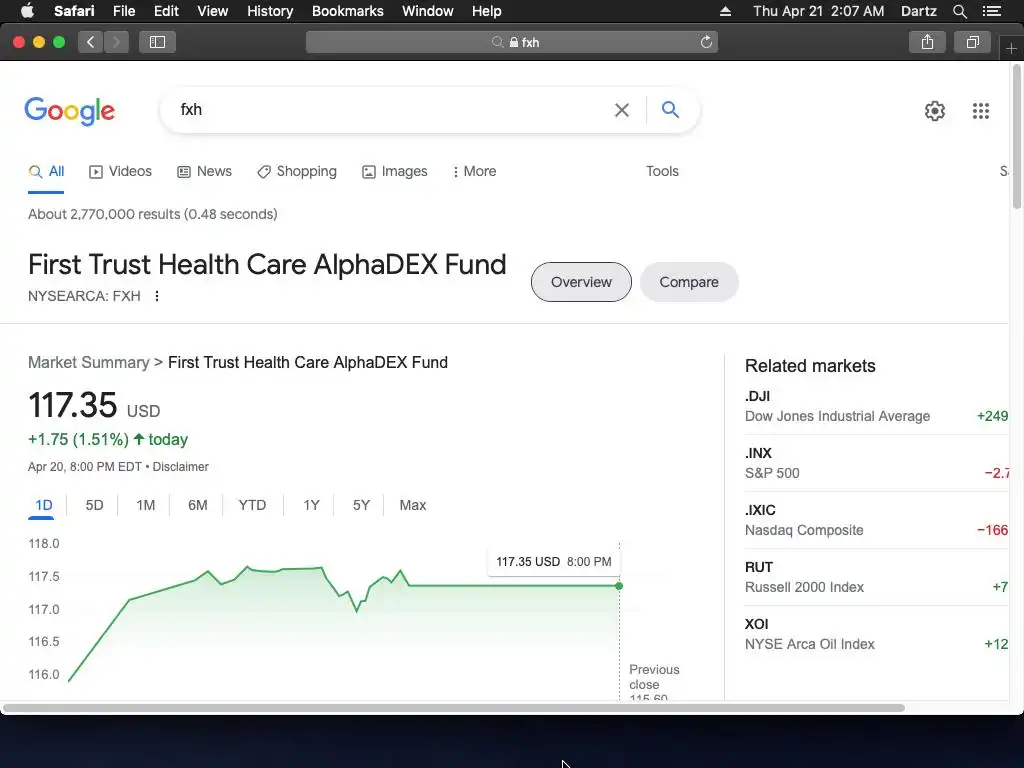Viewport: 1024px width, 768px height.
Task: Open the History menu
Action: click(x=270, y=11)
